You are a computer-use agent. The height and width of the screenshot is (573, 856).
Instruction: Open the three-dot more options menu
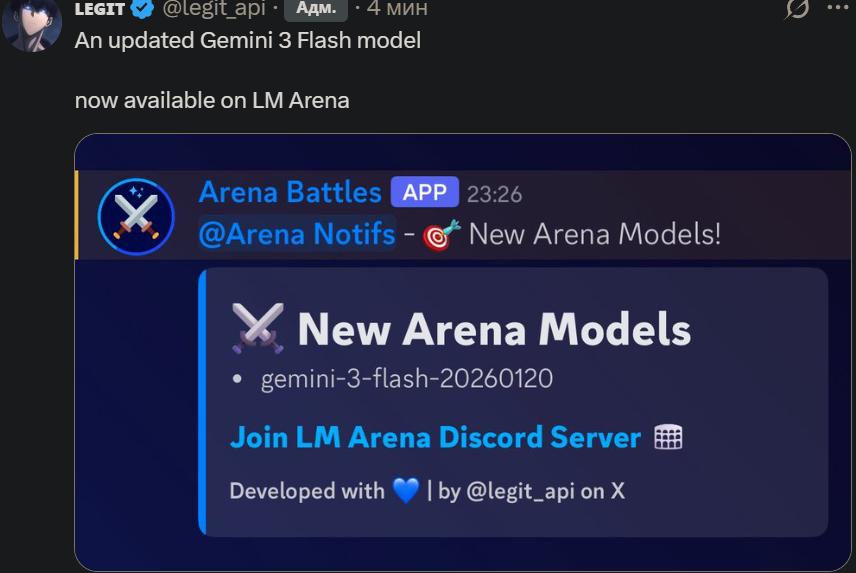(x=838, y=7)
